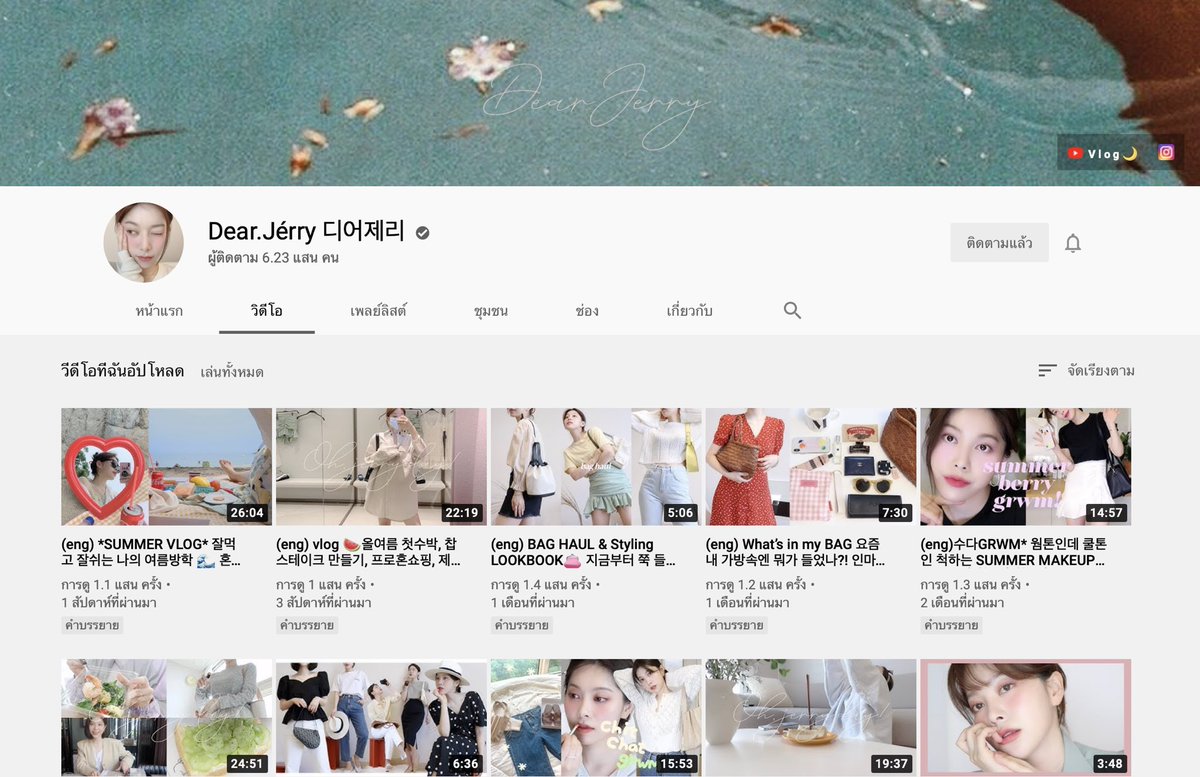Image resolution: width=1200 pixels, height=777 pixels.
Task: Click the '2 เดือนที่ผ่านมา' upload date
Action: pyautogui.click(x=962, y=603)
